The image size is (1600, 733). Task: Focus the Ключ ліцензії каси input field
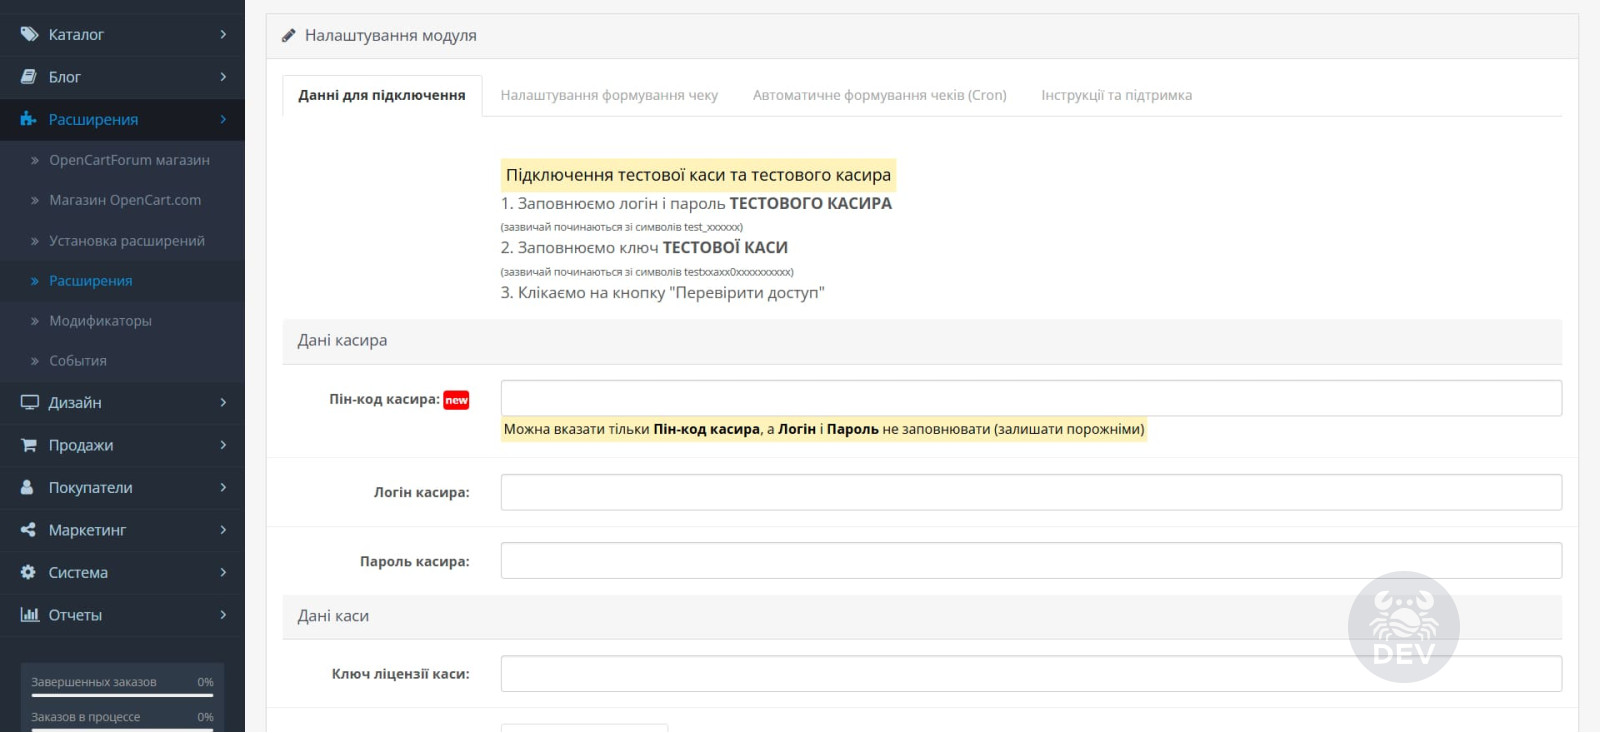coord(1031,673)
